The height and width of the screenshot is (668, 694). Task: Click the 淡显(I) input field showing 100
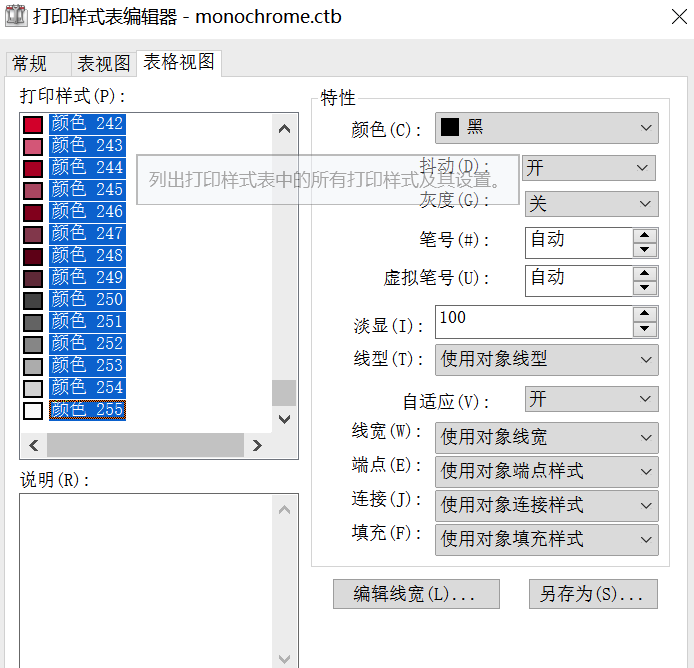[x=534, y=322]
